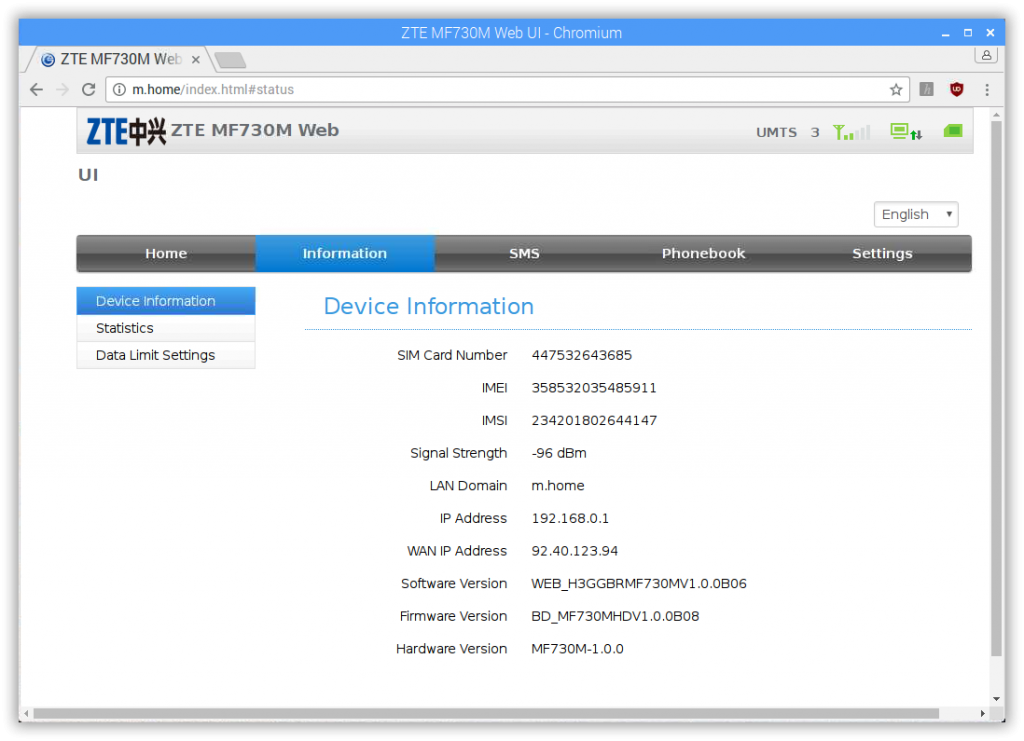Click the back navigation arrow
Screen dimensions: 1024x741
point(36,89)
